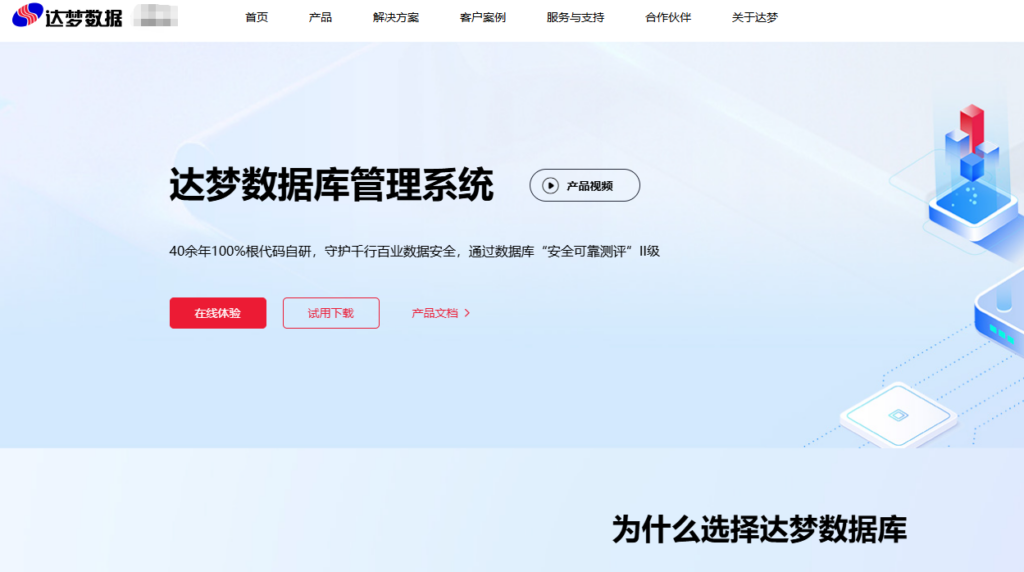Viewport: 1024px width, 572px height.
Task: Open the 首页 nav item
Action: (x=257, y=18)
